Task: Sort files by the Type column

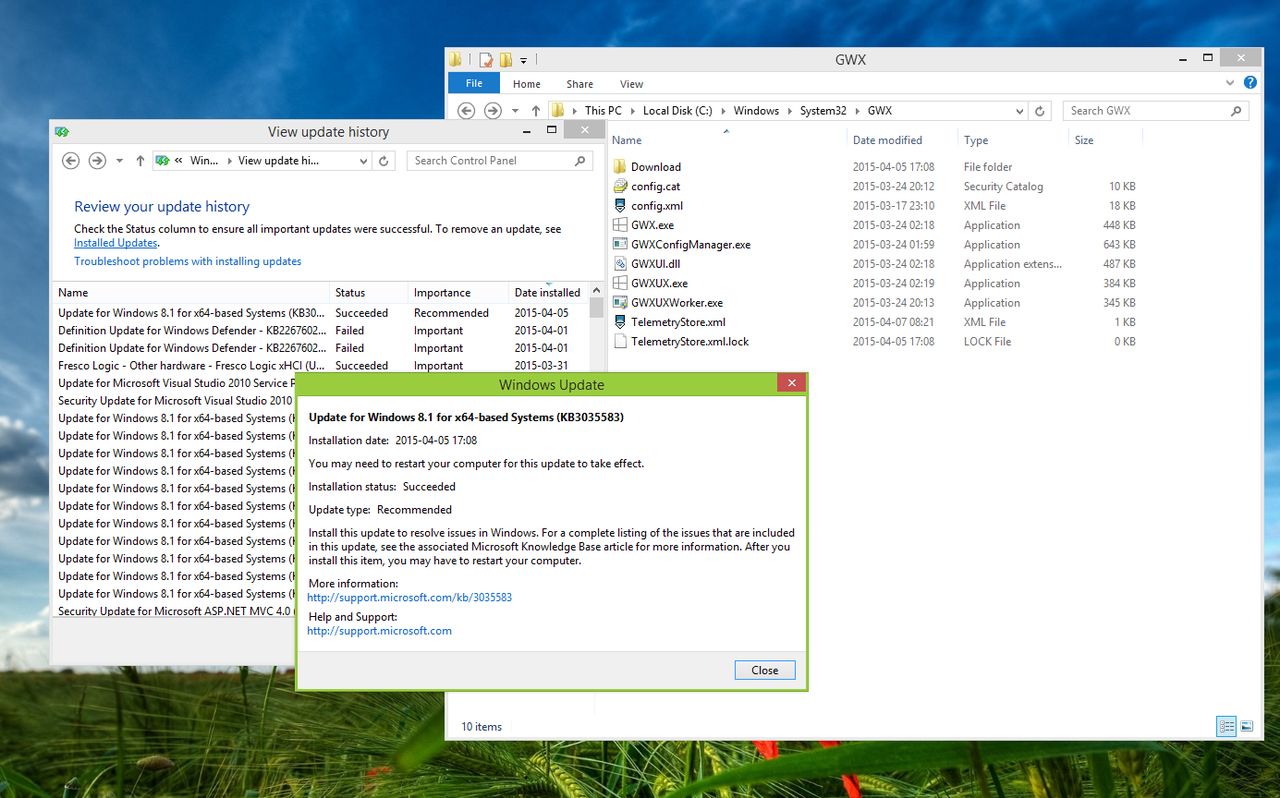Action: point(976,140)
